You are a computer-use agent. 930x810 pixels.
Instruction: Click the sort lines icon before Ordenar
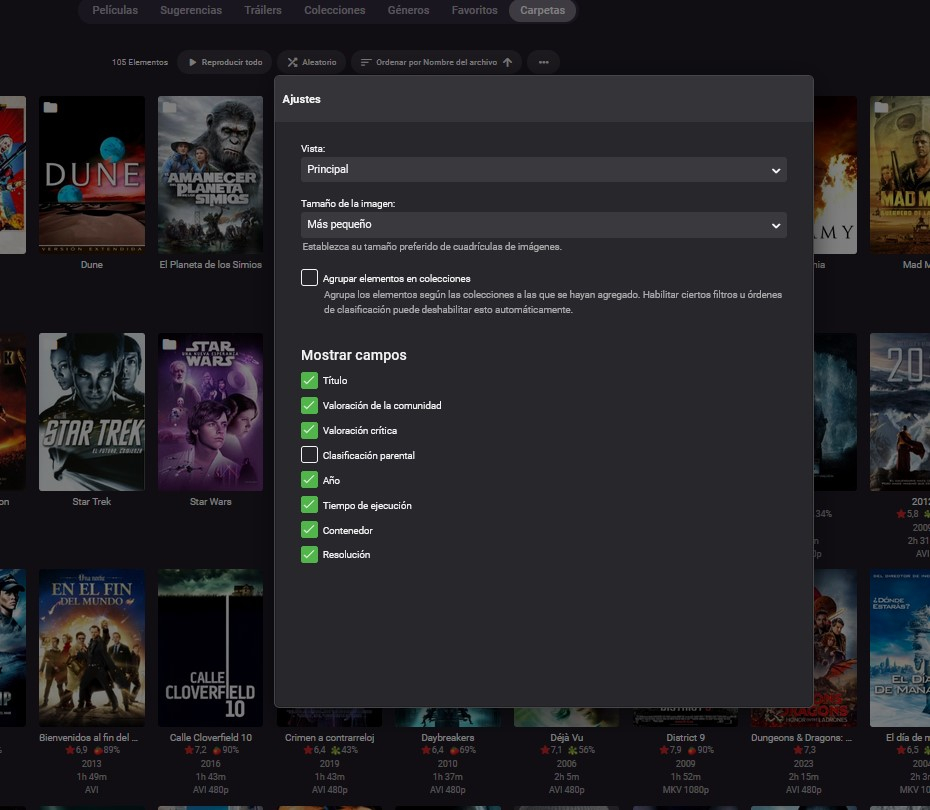366,62
